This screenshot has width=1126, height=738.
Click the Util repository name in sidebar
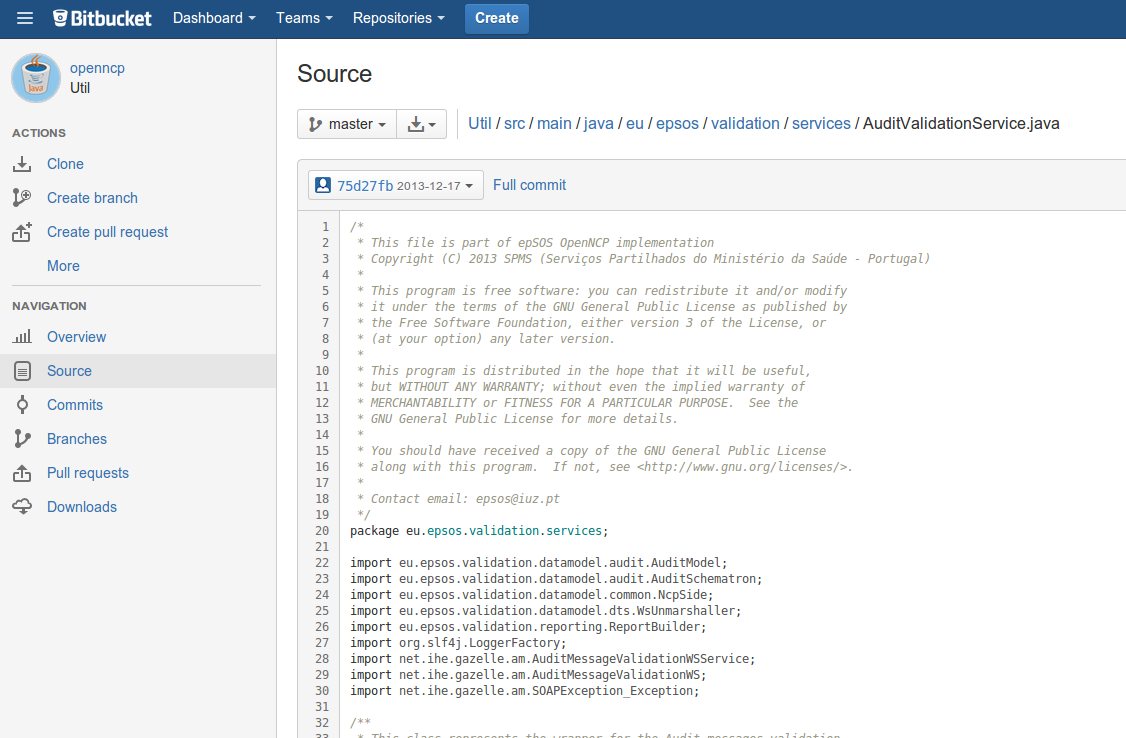coord(80,88)
